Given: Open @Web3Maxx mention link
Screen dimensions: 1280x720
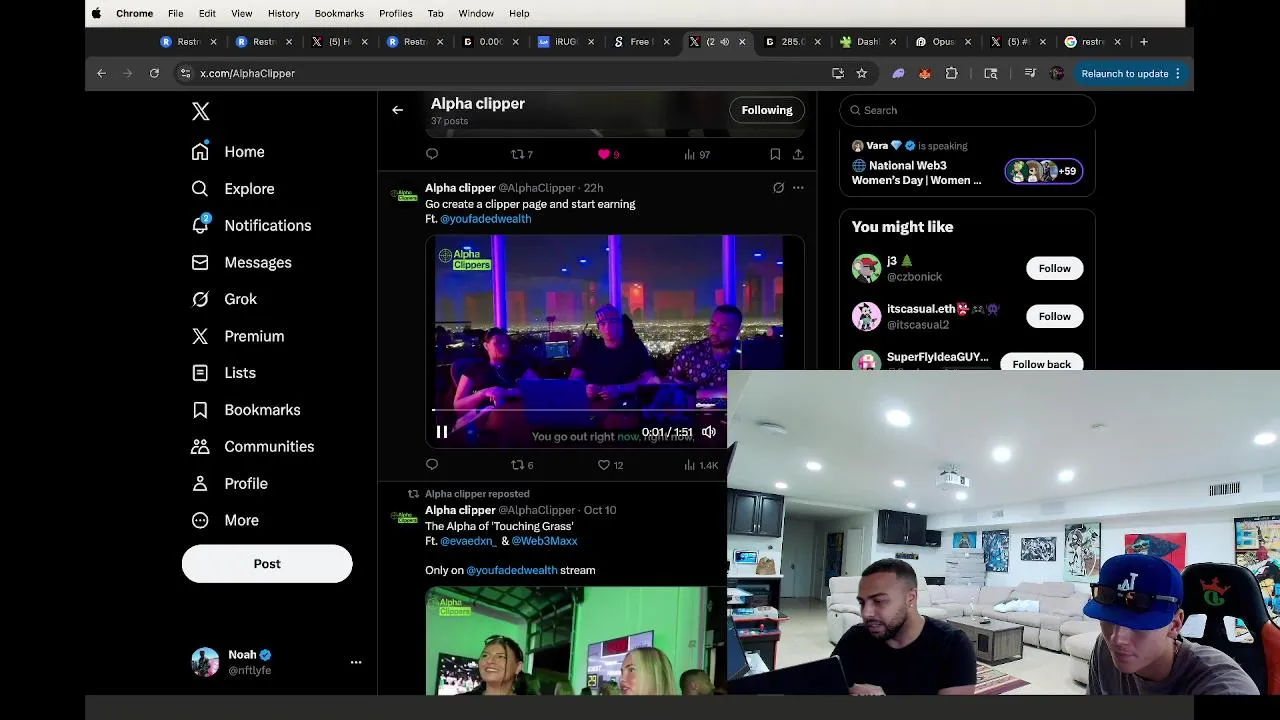Looking at the screenshot, I should point(544,541).
